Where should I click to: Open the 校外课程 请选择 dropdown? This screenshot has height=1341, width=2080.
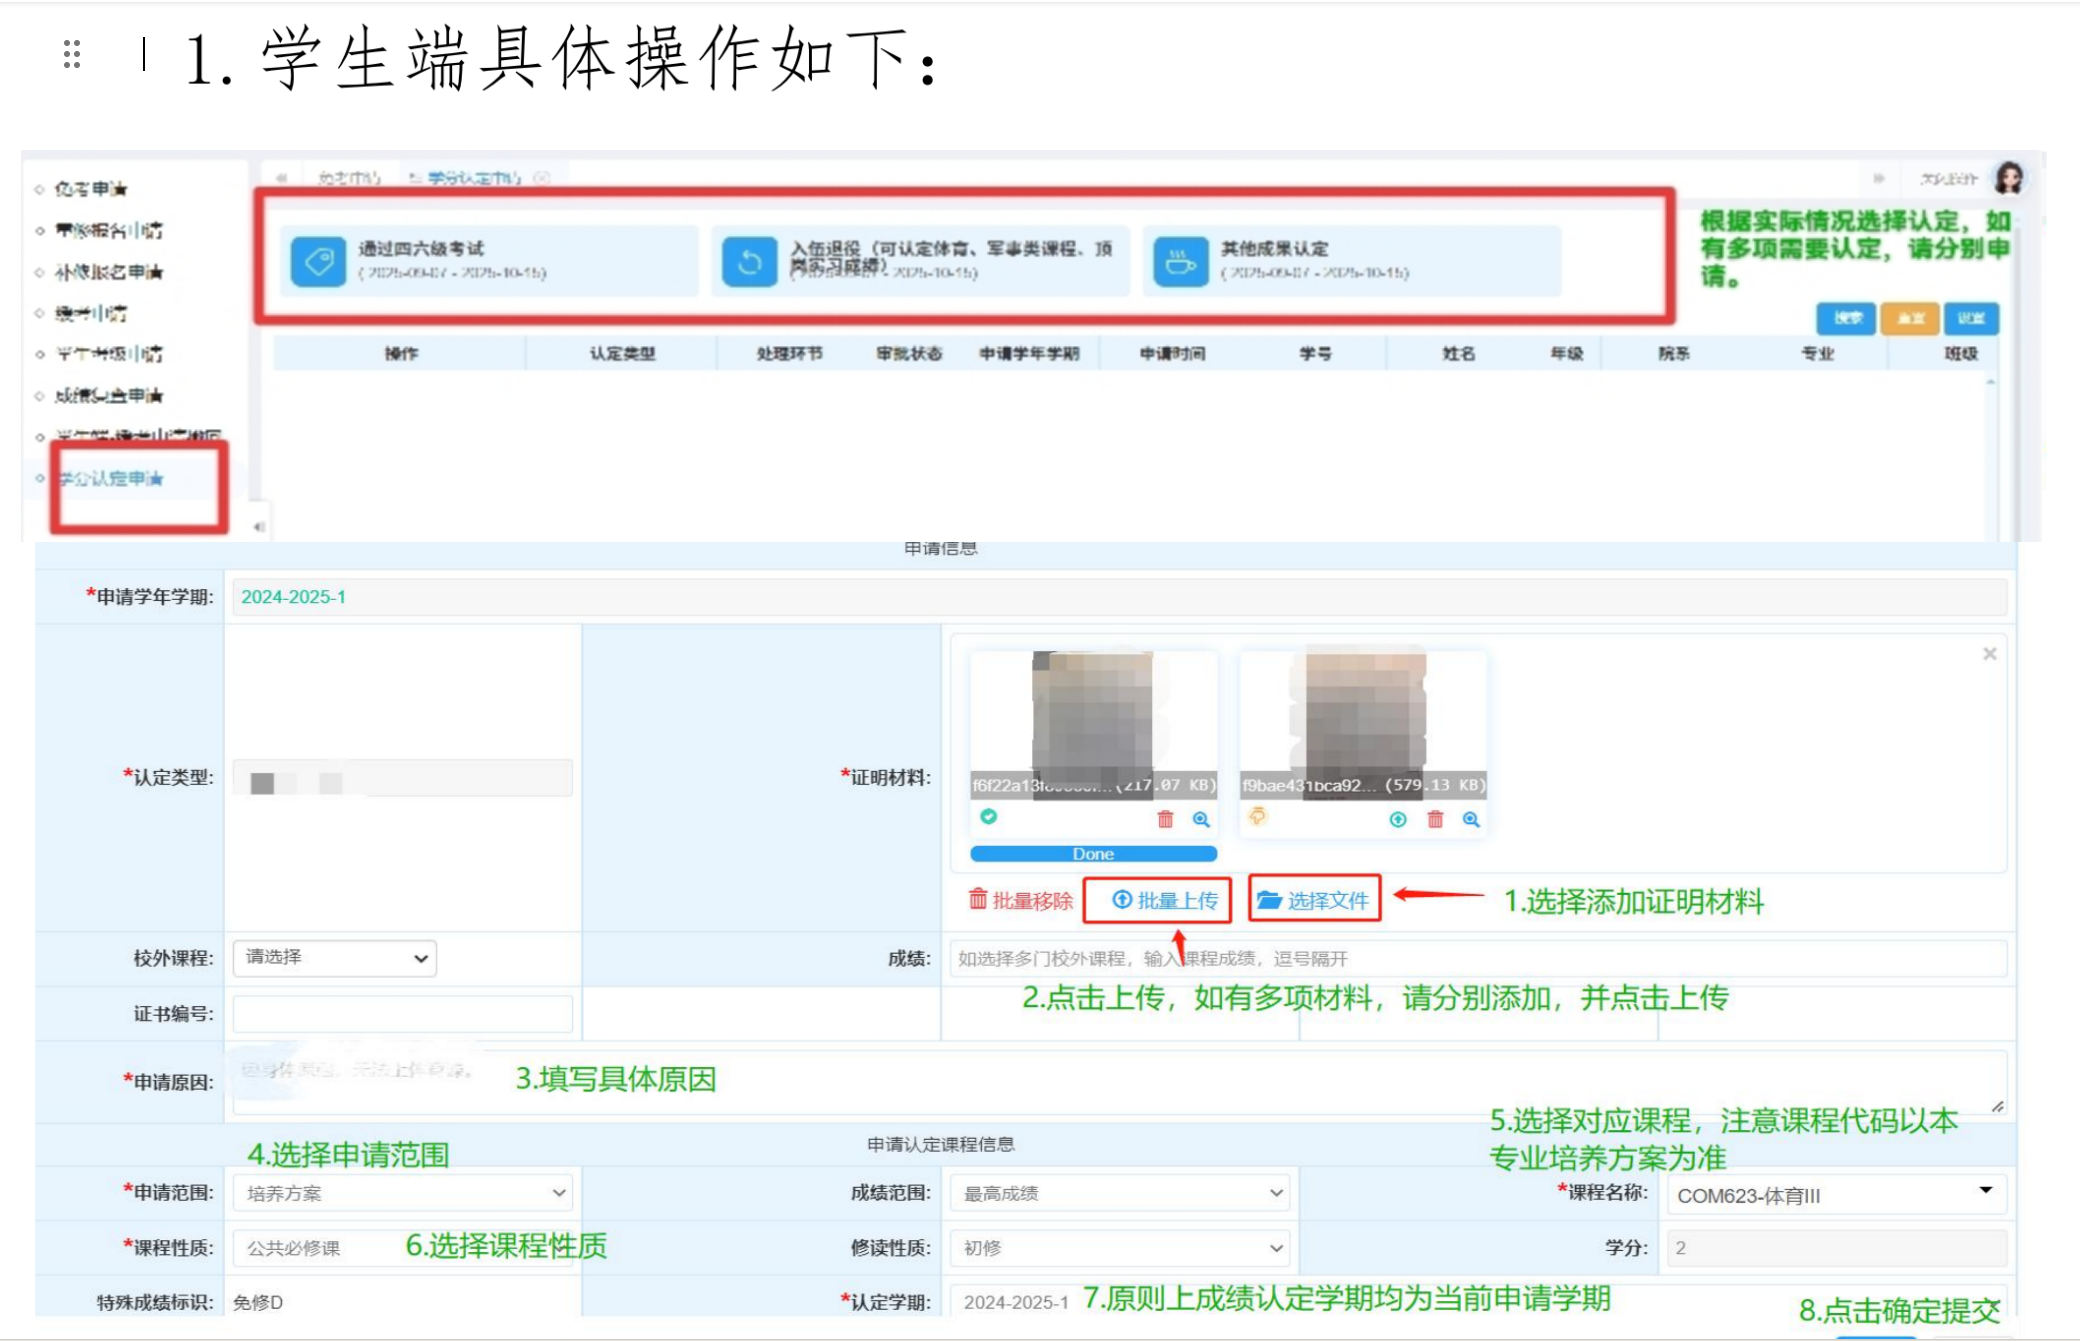click(335, 958)
